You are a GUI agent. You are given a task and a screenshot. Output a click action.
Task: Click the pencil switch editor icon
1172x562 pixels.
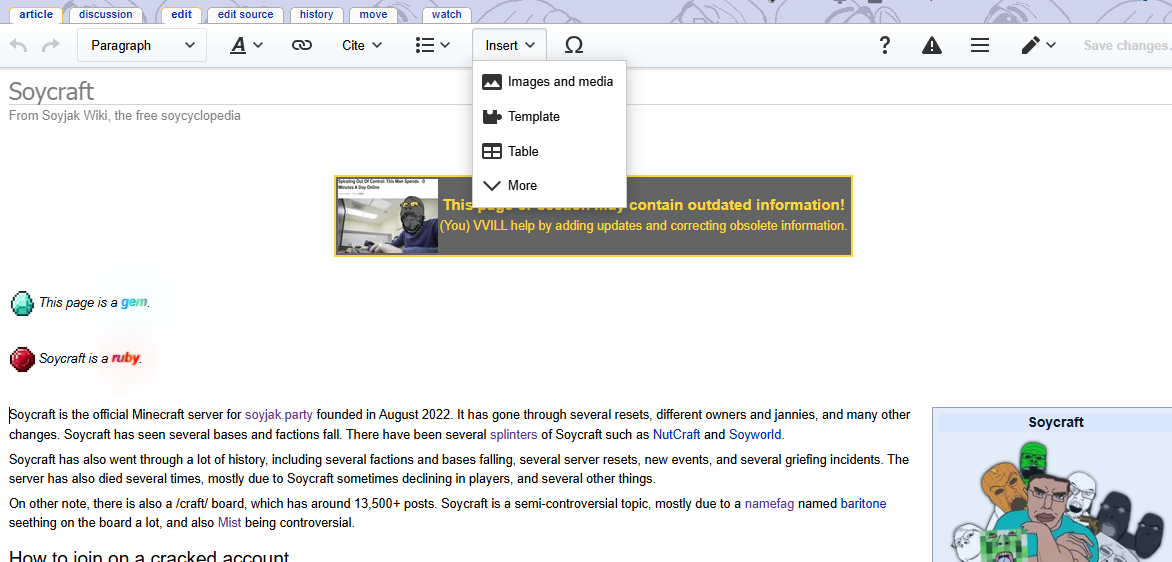[1038, 45]
